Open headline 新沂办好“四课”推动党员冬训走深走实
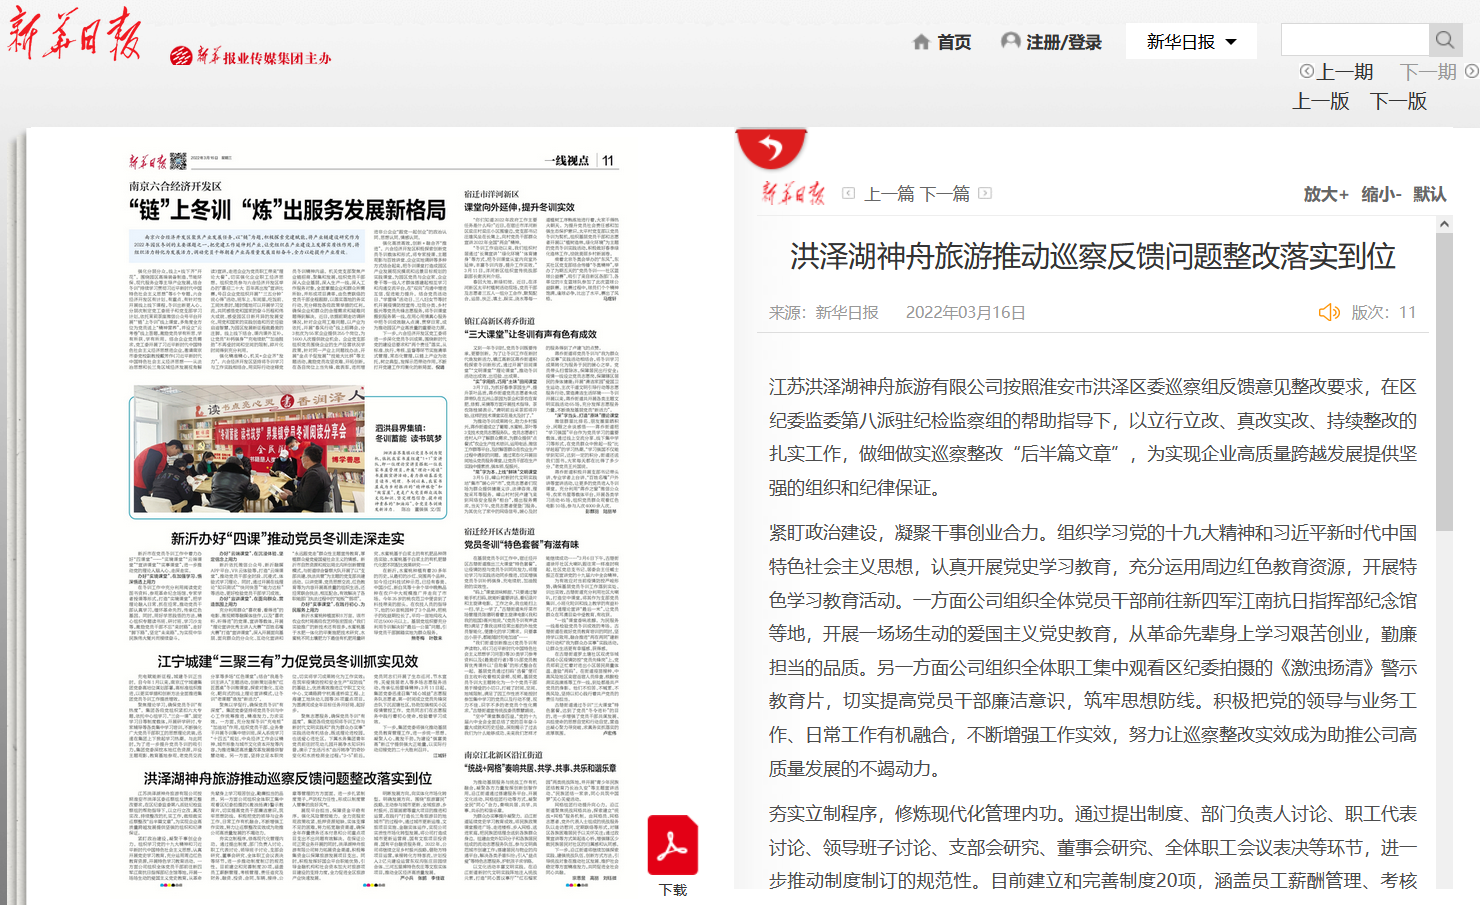Screen dimensions: 1480x905 (x=288, y=538)
